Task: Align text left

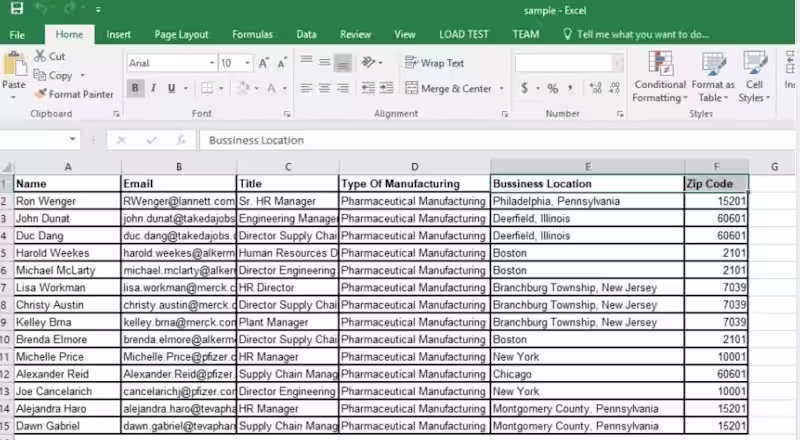Action: tap(306, 88)
